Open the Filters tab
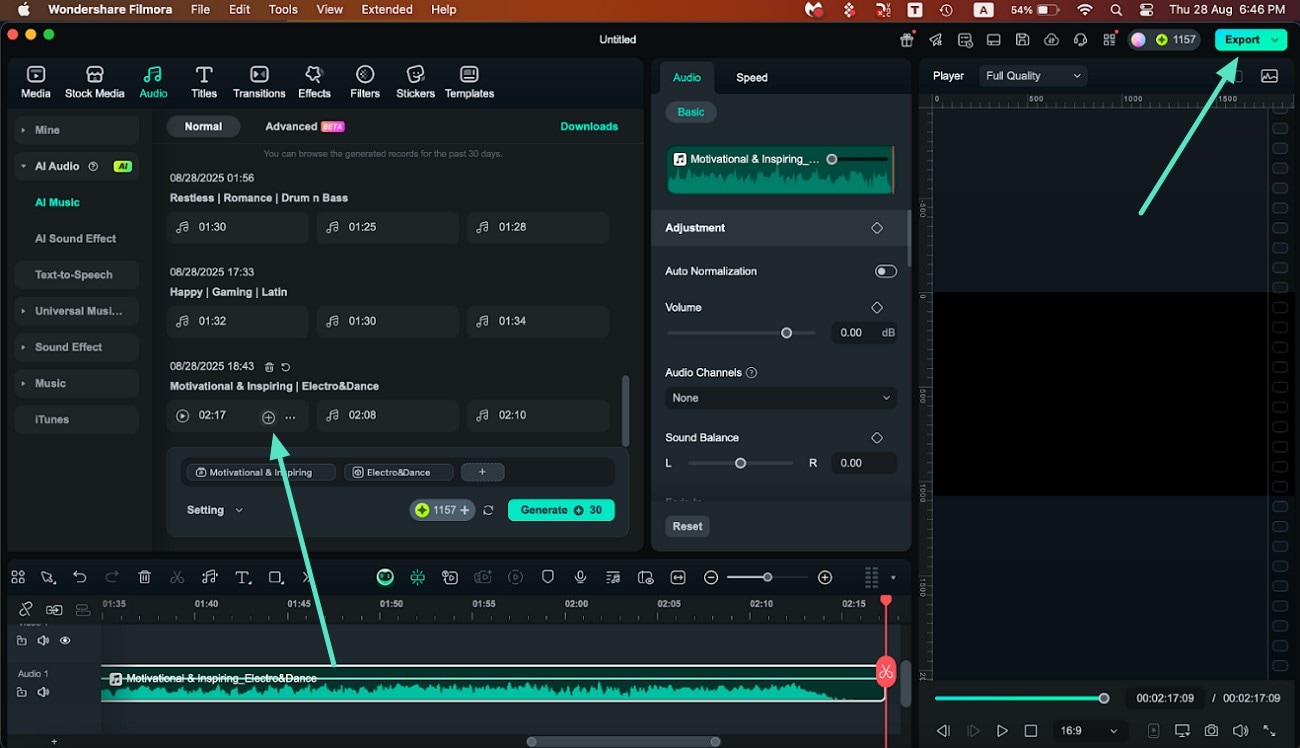This screenshot has width=1300, height=748. click(365, 82)
